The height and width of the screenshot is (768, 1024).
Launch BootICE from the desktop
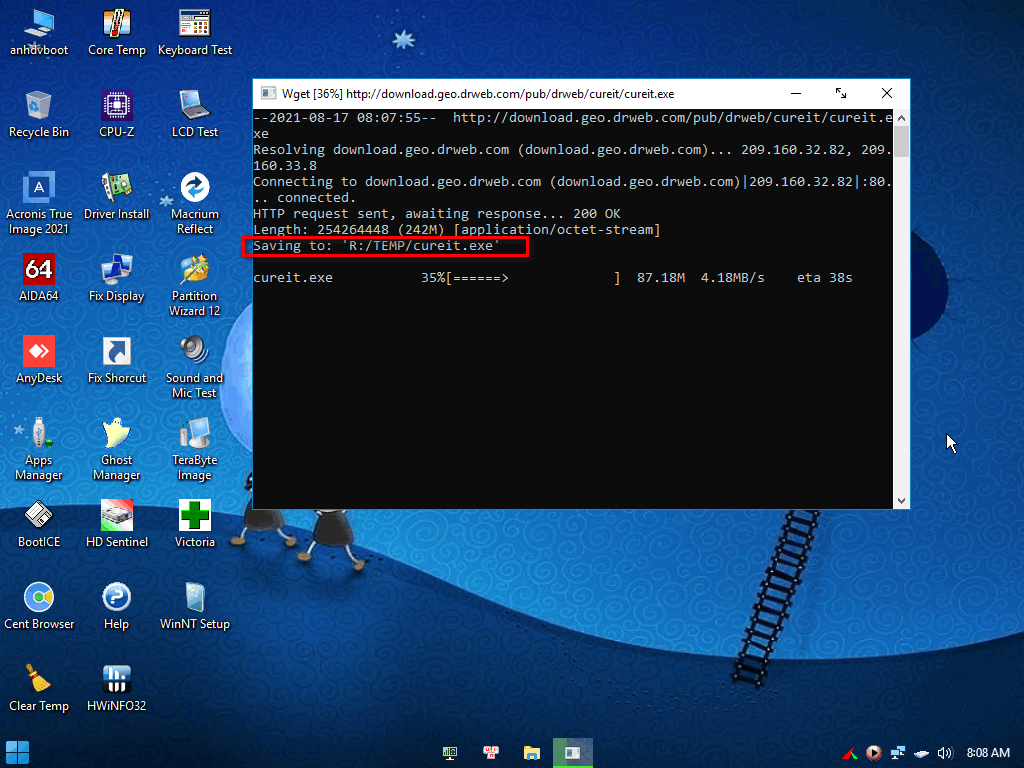39,524
